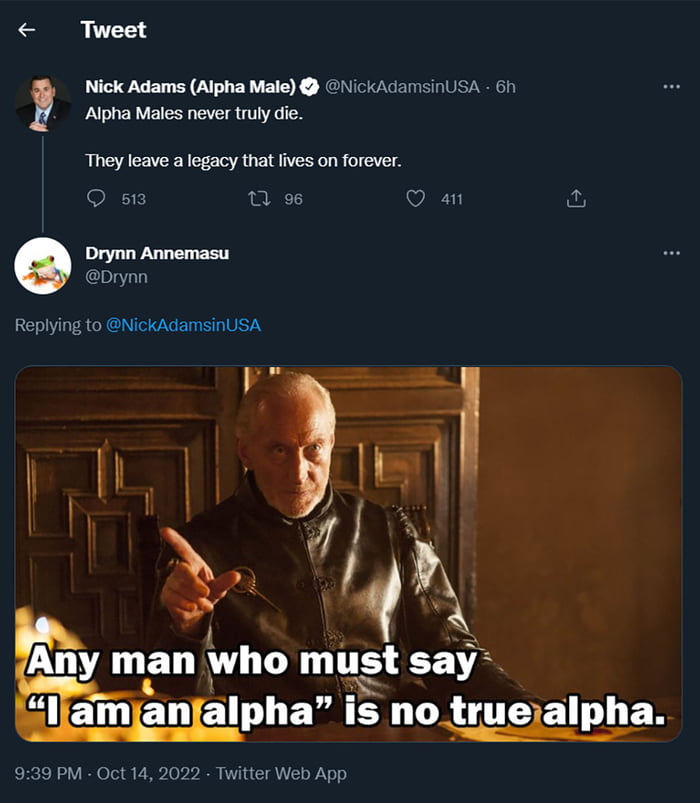The height and width of the screenshot is (803, 700).
Task: Click the back arrow to leave the tweet view
Action: pos(27,30)
